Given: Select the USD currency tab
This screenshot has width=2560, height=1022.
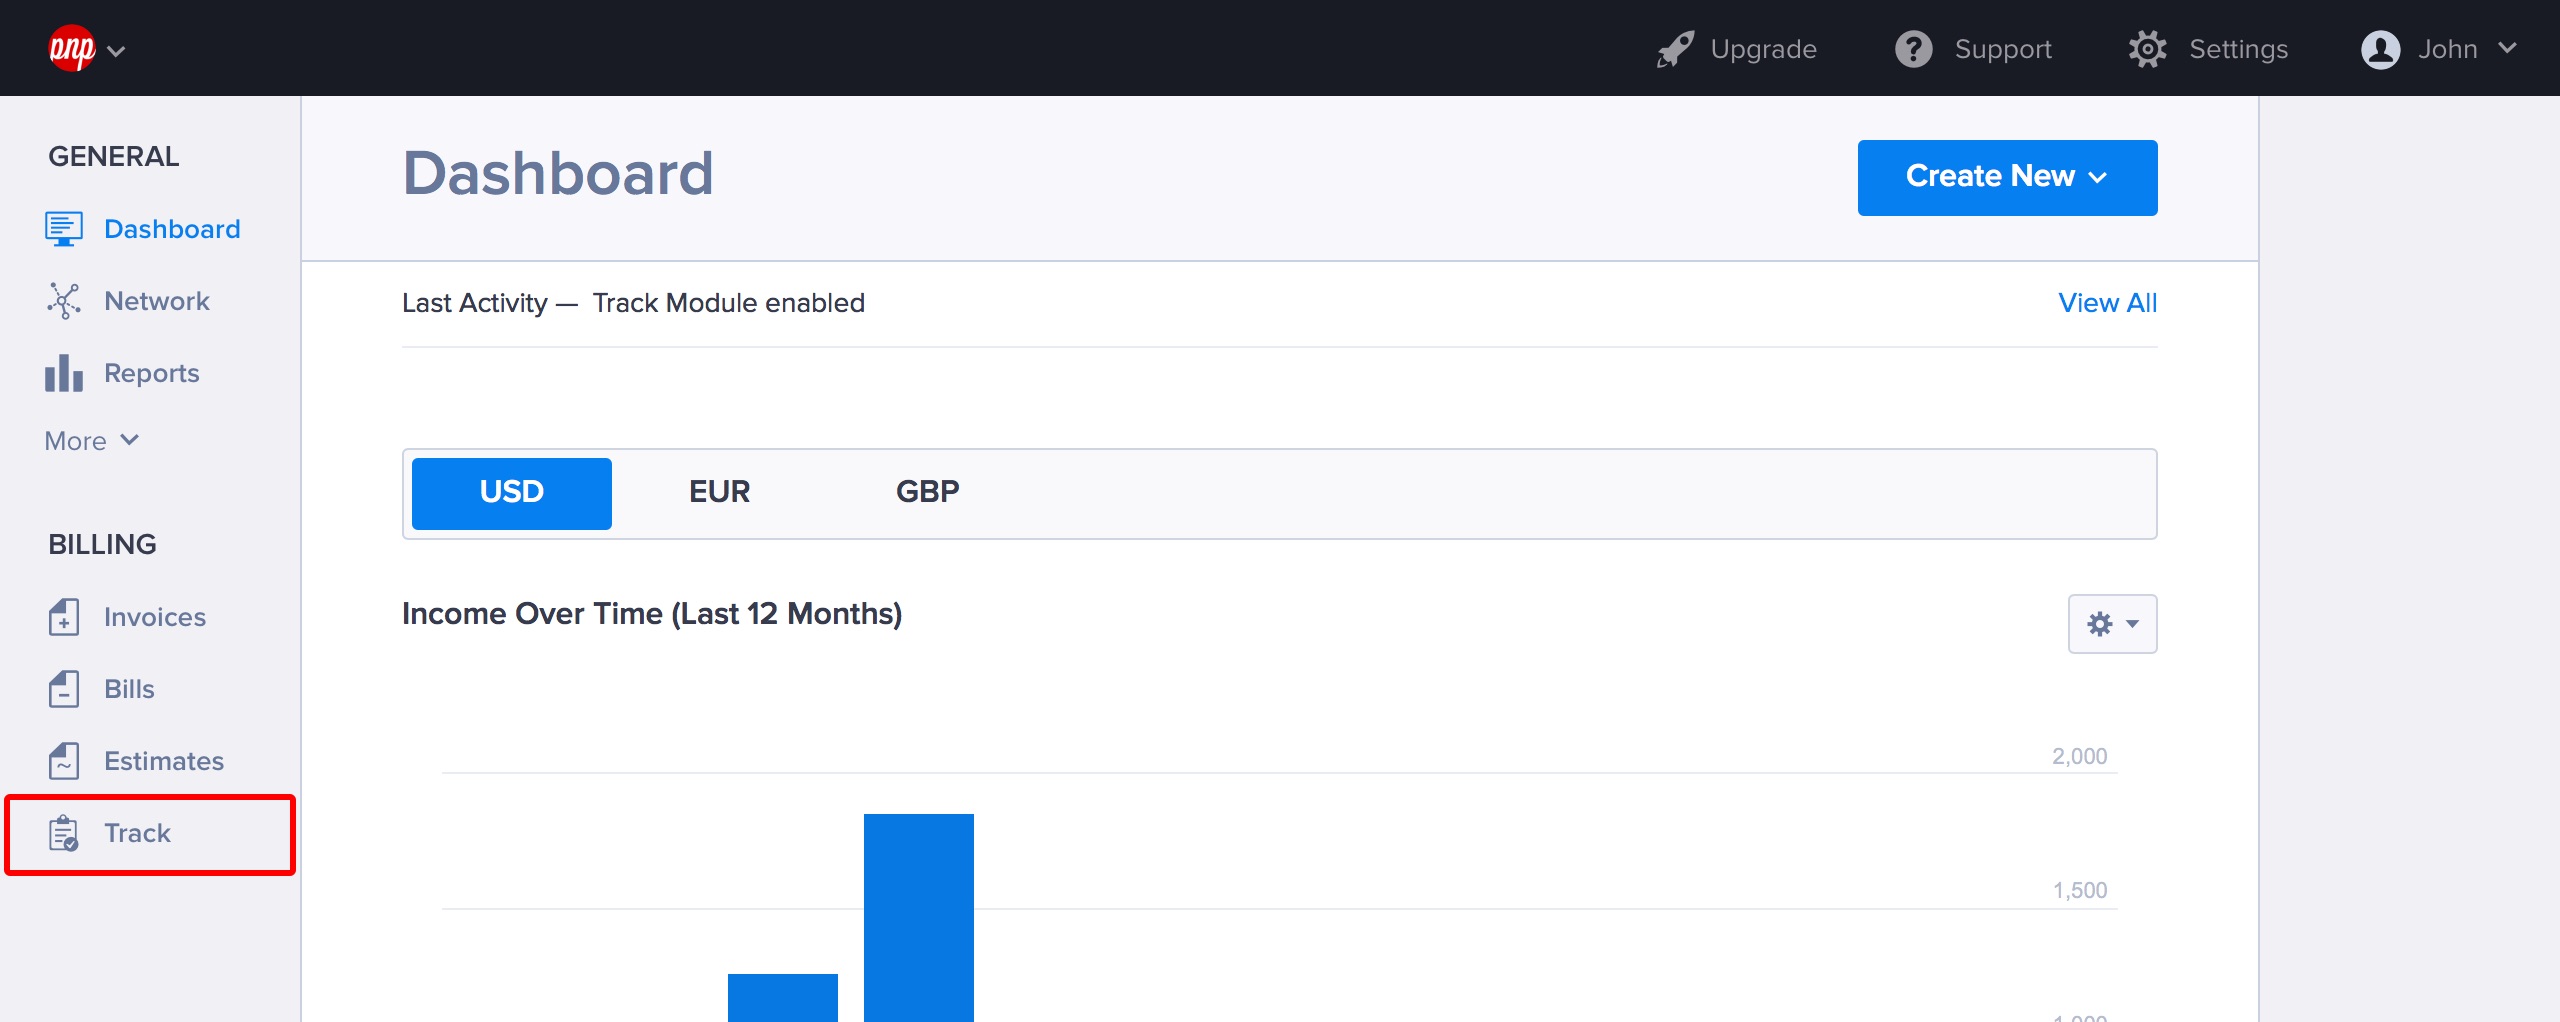Looking at the screenshot, I should (x=511, y=492).
